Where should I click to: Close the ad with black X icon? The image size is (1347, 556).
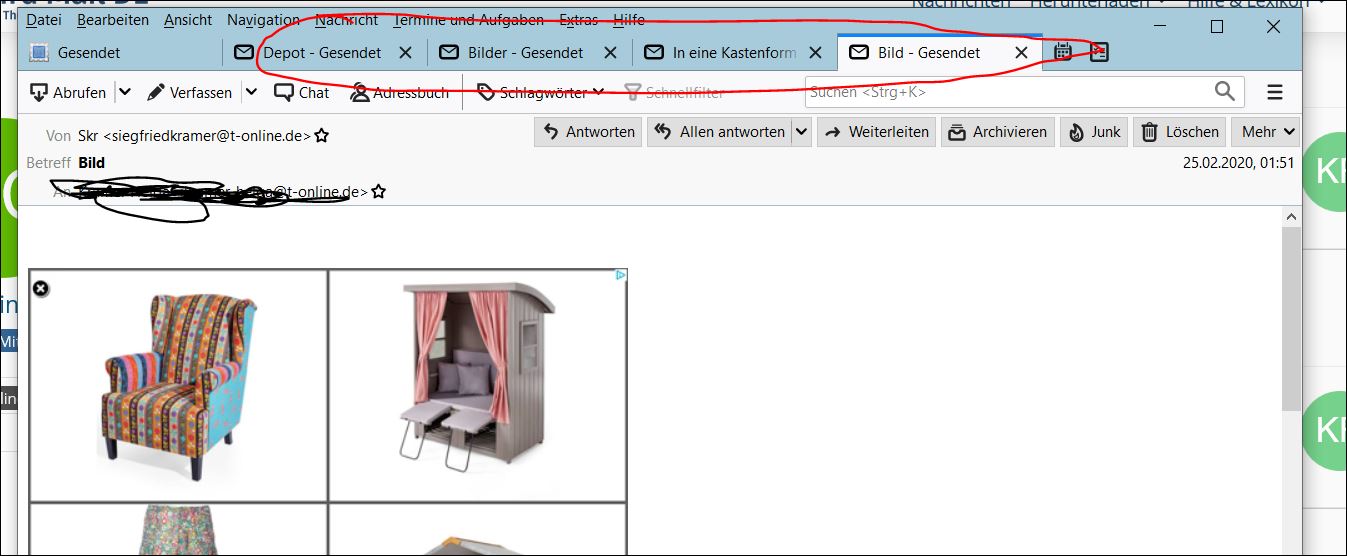click(x=40, y=288)
